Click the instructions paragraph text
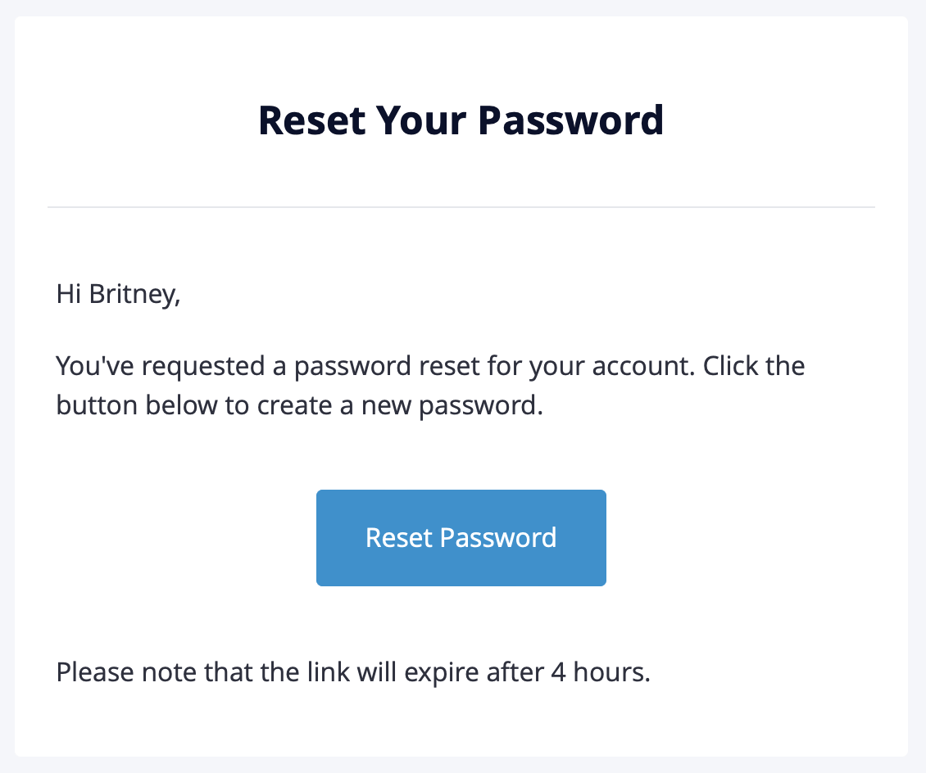The width and height of the screenshot is (926, 773). tap(430, 385)
